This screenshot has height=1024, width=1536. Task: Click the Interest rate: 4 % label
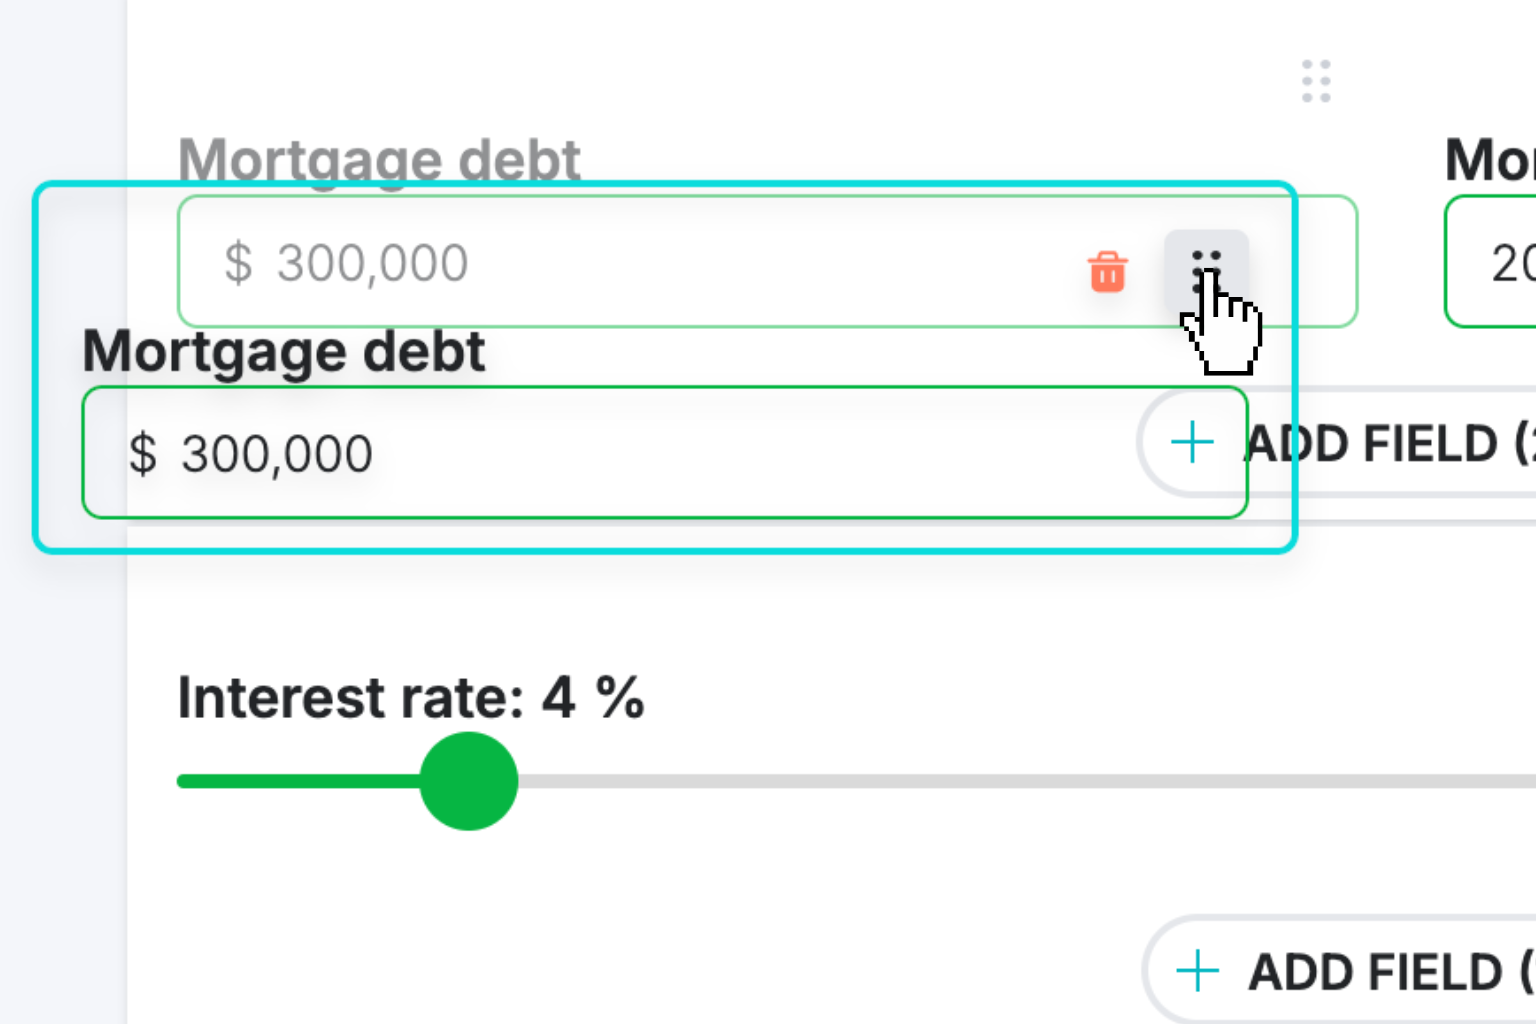tap(411, 697)
